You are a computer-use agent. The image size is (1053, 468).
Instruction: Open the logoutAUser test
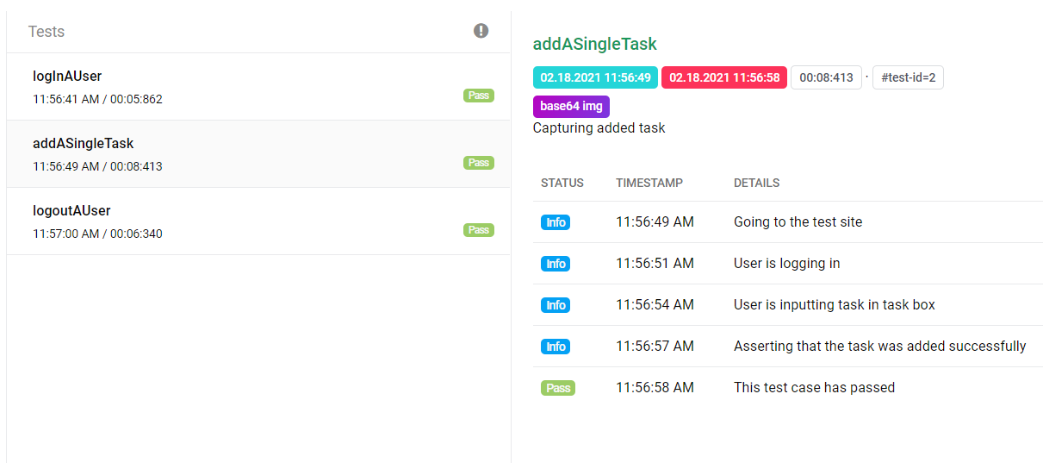72,210
